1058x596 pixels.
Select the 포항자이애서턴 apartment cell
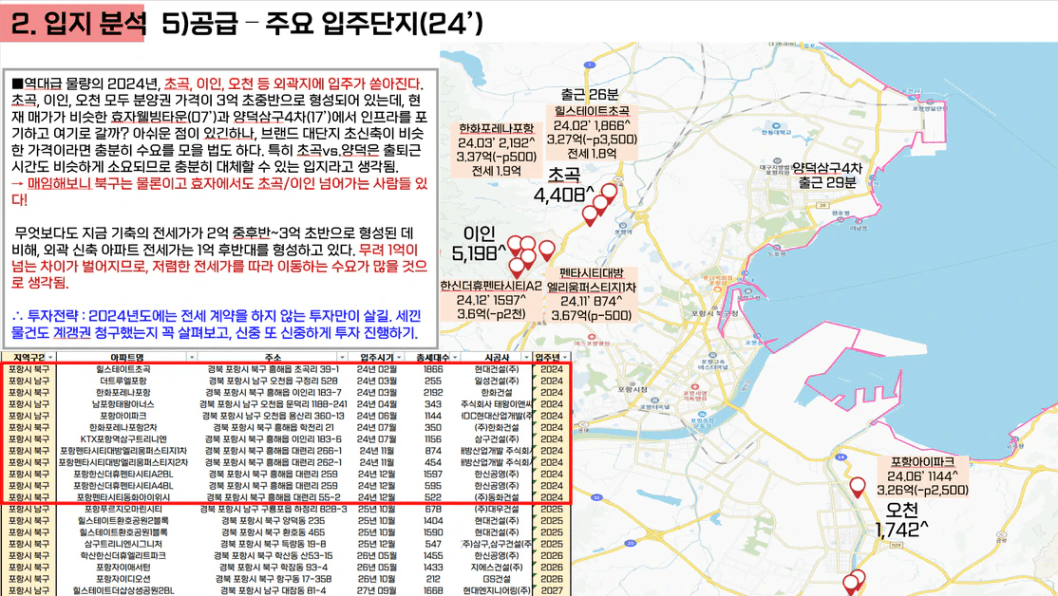coord(123,567)
